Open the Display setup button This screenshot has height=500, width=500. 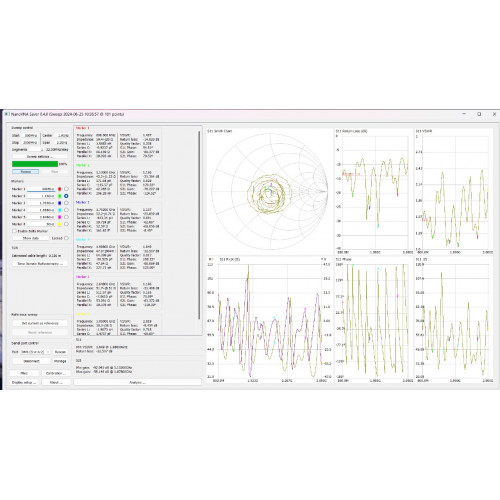[x=24, y=382]
